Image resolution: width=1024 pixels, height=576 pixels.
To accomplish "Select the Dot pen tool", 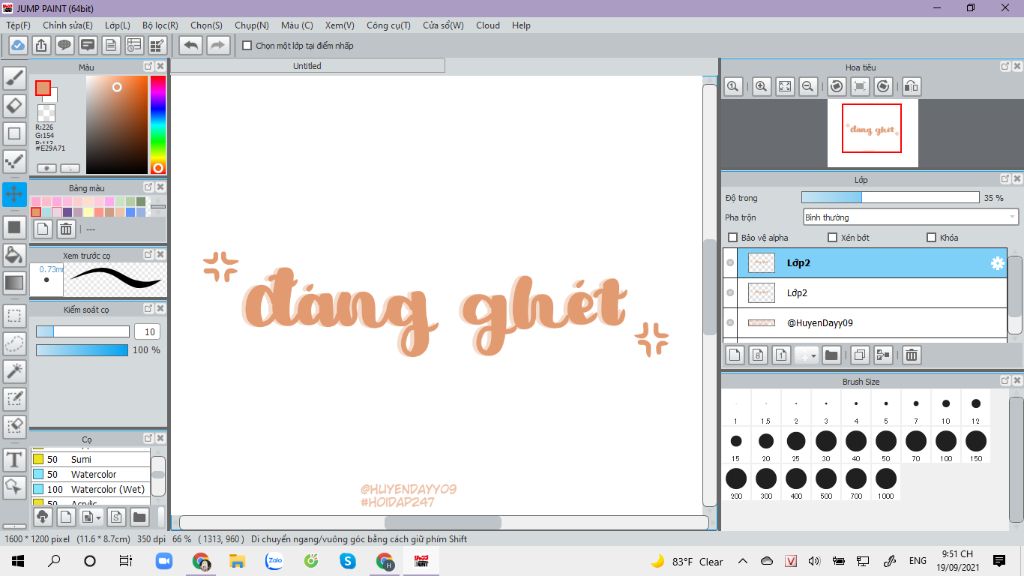I will pos(14,161).
